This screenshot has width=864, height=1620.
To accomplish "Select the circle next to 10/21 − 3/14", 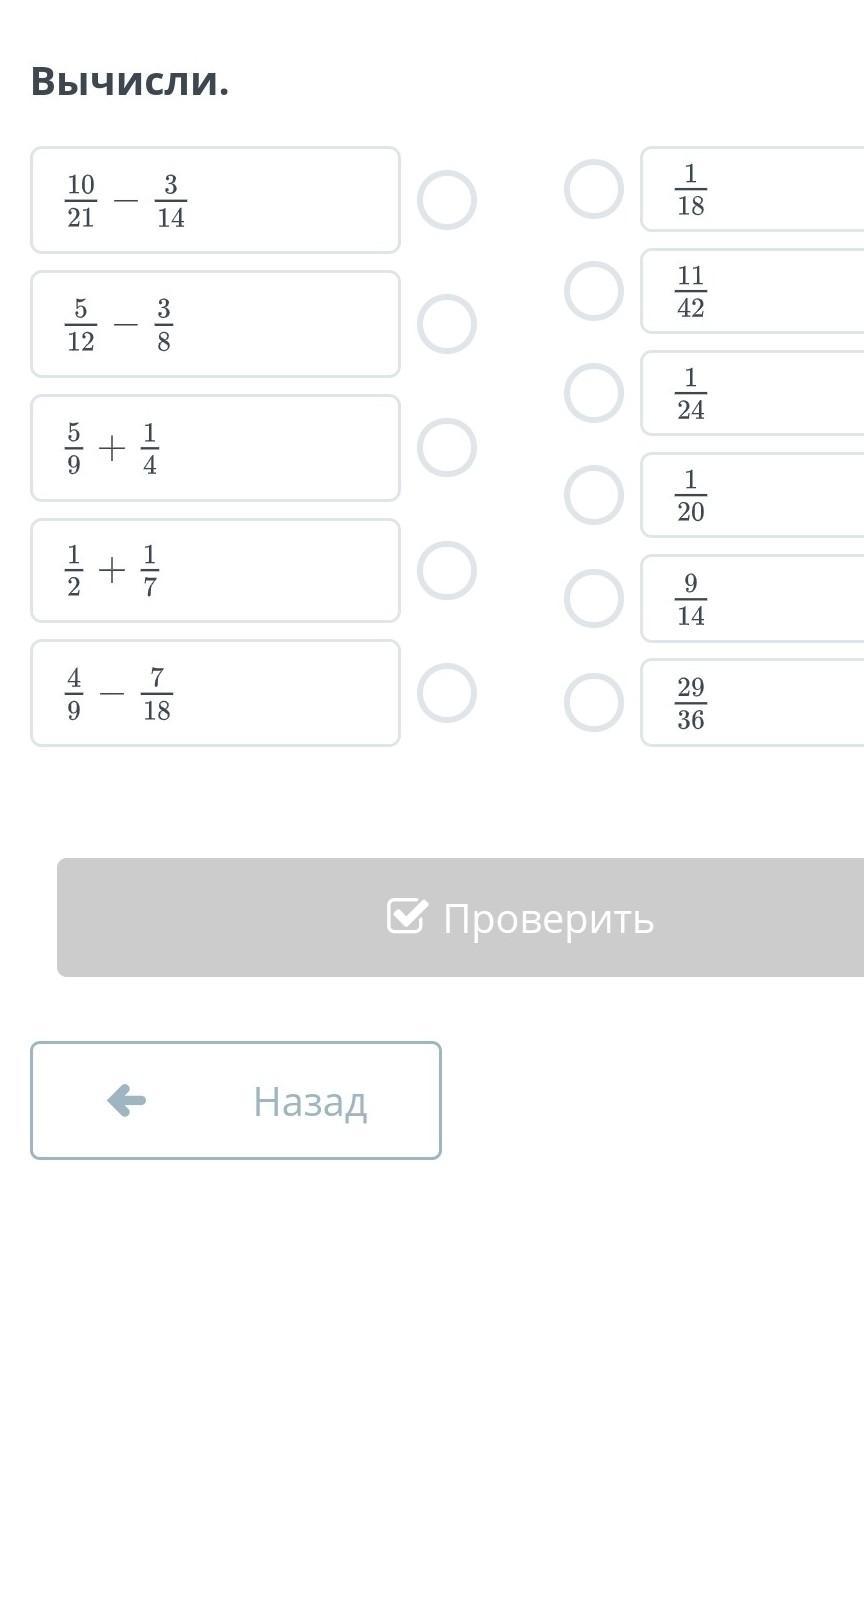I will pos(446,200).
